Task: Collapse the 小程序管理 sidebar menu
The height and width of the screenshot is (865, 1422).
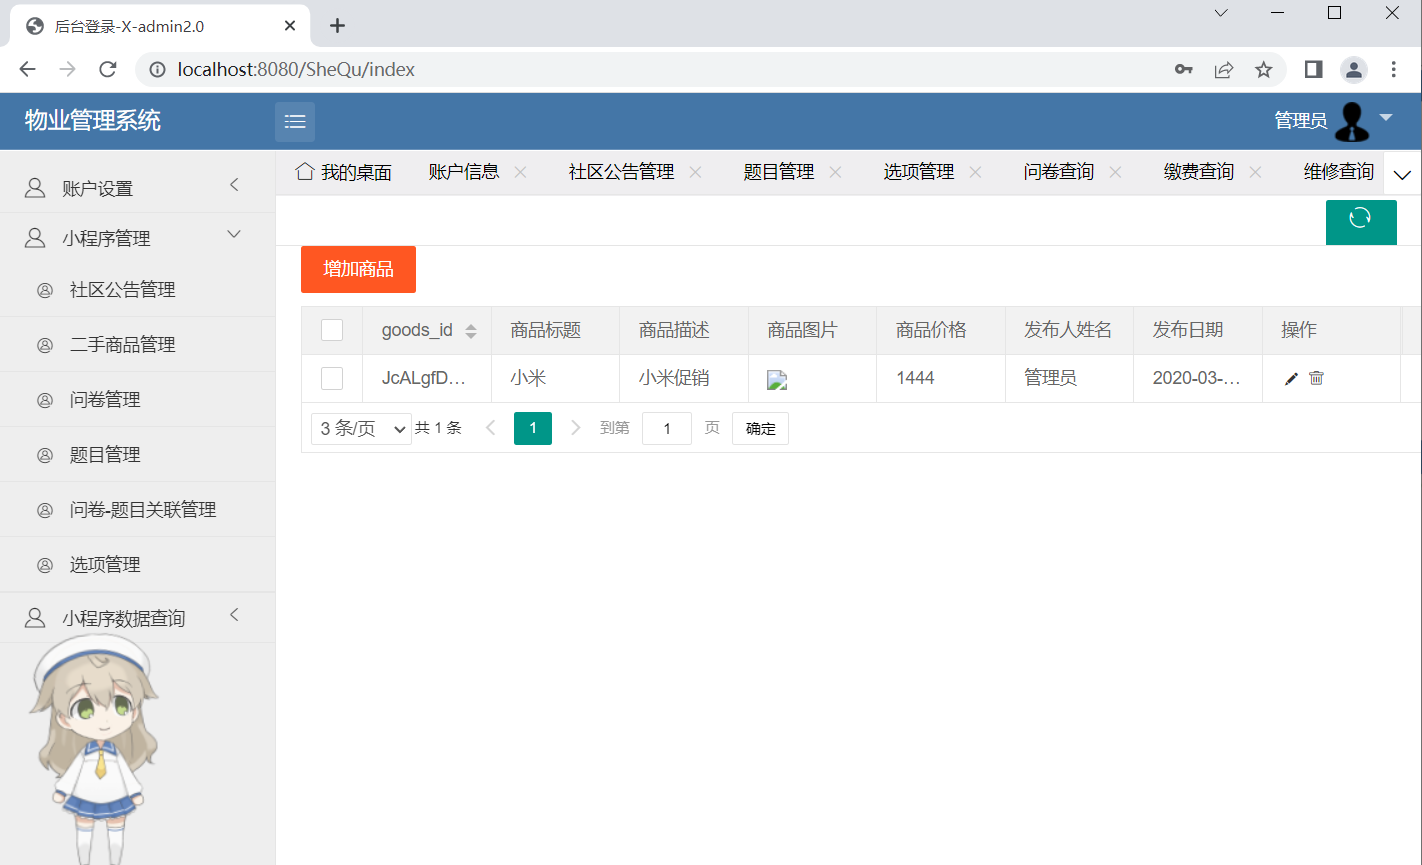Action: (137, 238)
